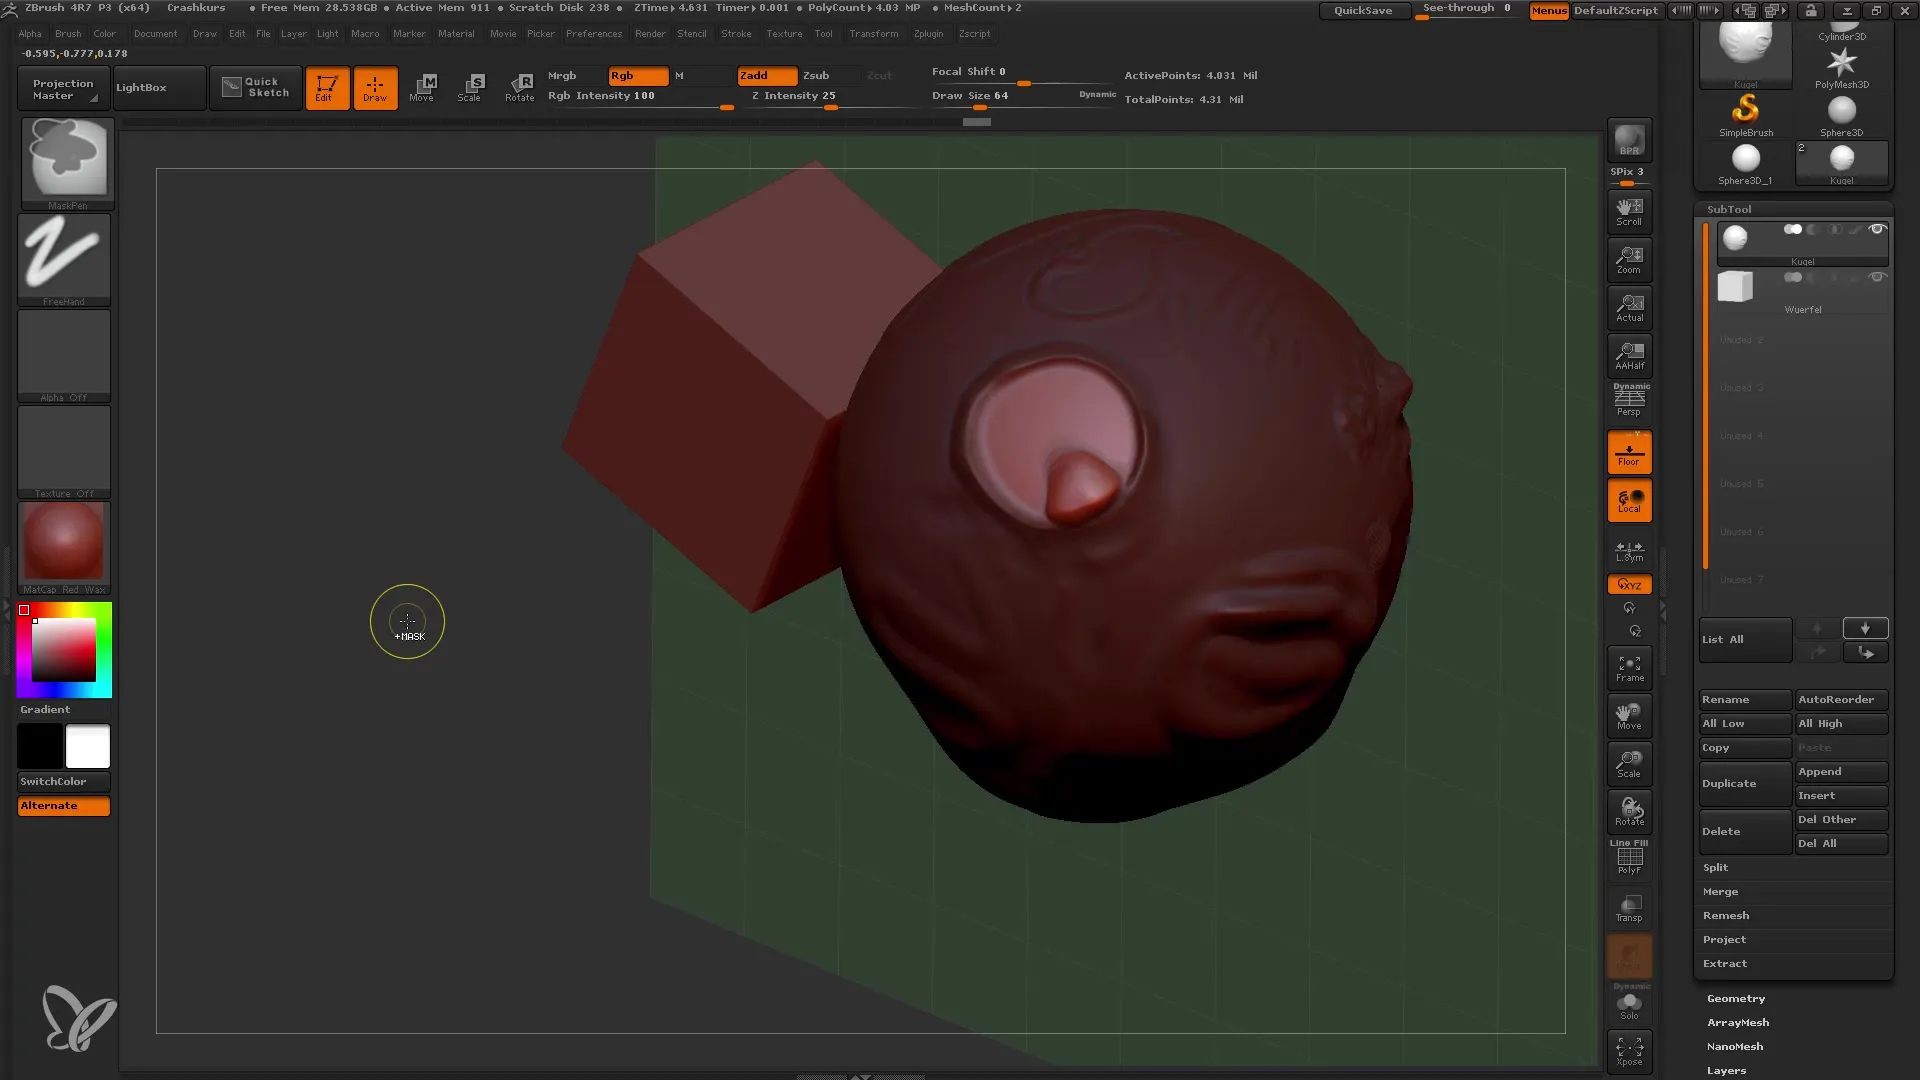Select the Scale tool in toolbar
Image resolution: width=1920 pixels, height=1080 pixels.
pos(469,87)
